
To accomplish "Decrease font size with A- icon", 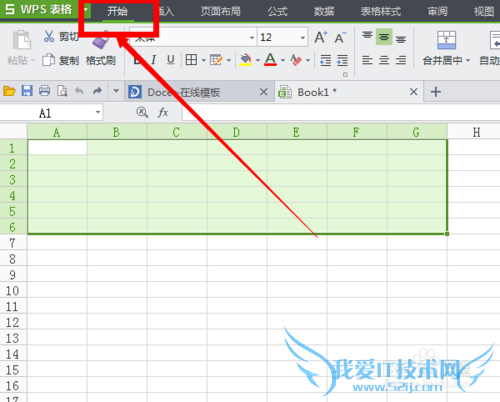I will point(340,38).
